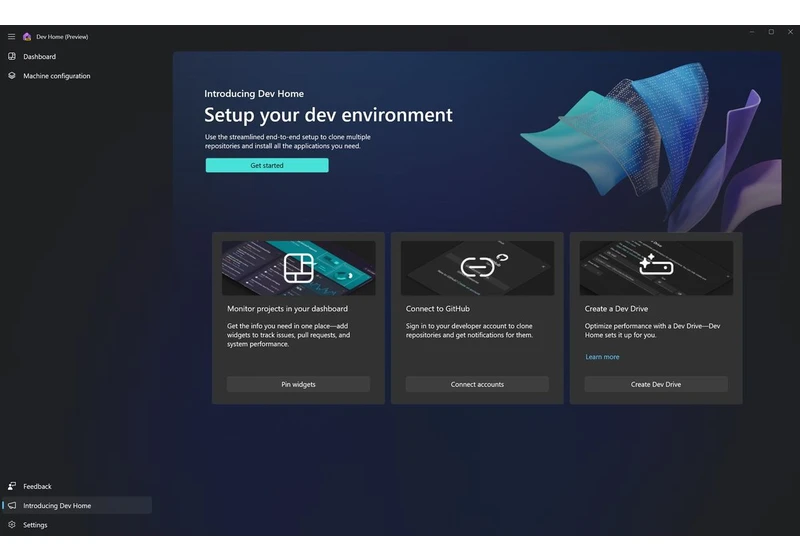Click the 'Setup your dev environment' heading
Screen dimensions: 800x560
328,115
